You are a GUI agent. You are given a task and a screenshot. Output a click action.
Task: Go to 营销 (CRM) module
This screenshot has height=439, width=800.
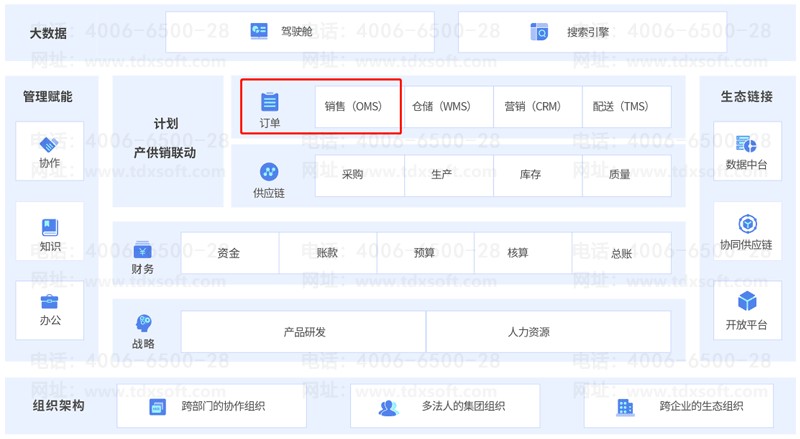pos(533,107)
